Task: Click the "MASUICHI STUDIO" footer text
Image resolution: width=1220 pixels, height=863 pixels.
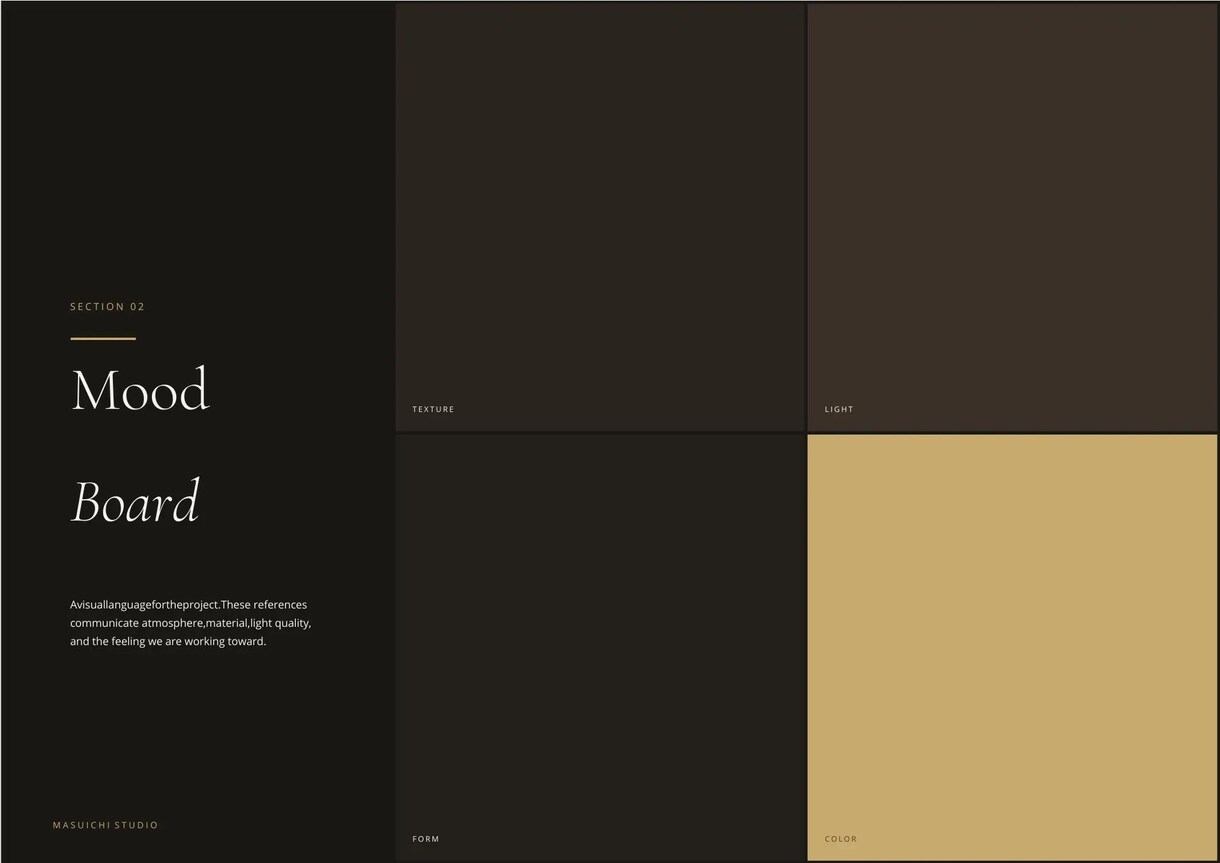Action: click(x=105, y=825)
